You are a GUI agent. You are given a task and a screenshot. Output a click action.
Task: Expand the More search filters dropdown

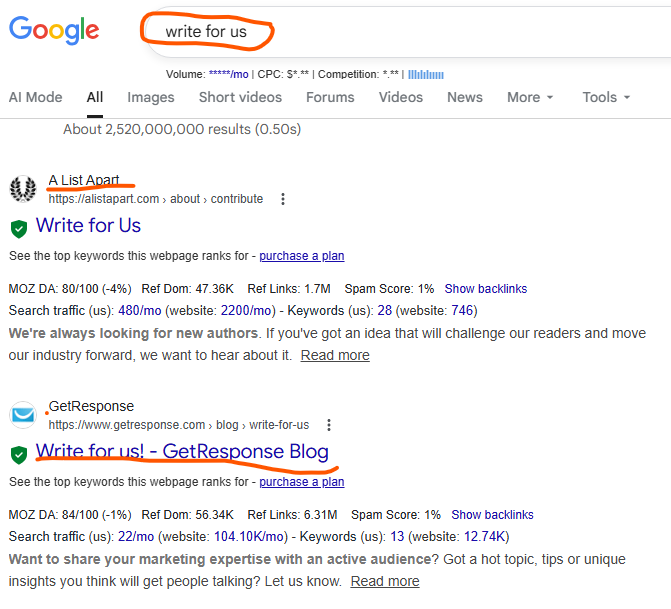530,97
